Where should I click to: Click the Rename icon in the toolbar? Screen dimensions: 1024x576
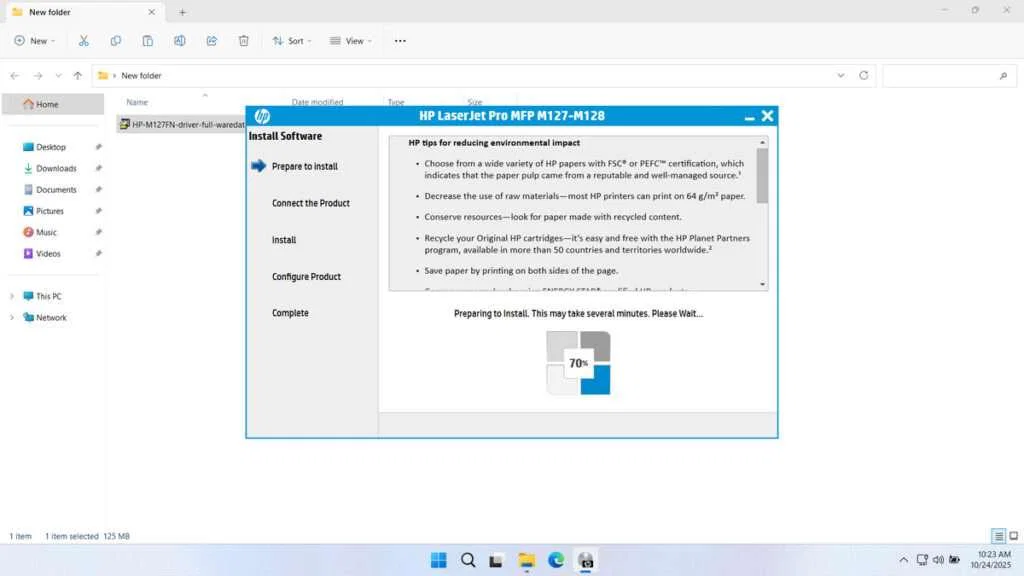180,40
